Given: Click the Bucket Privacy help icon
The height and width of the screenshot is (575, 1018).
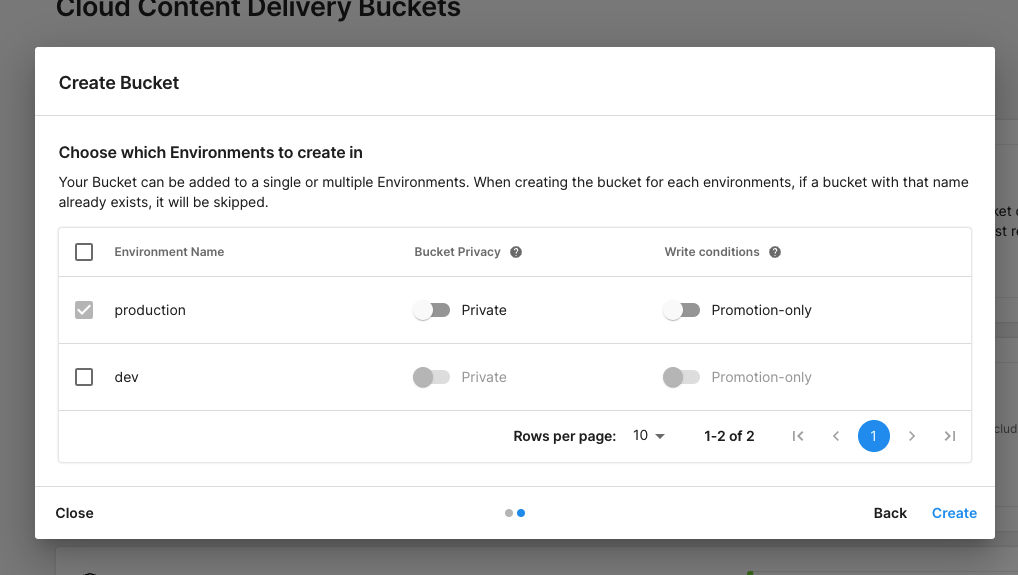Looking at the screenshot, I should click(x=516, y=252).
